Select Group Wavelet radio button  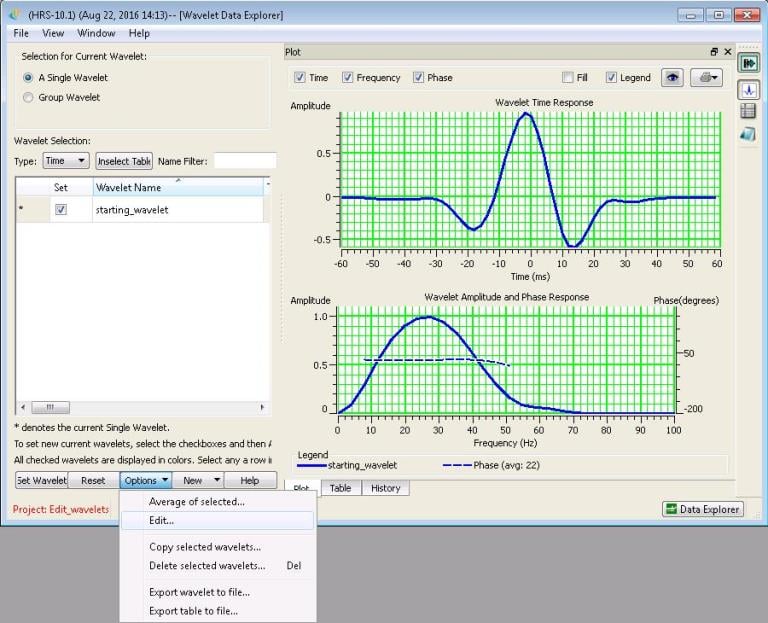28,97
